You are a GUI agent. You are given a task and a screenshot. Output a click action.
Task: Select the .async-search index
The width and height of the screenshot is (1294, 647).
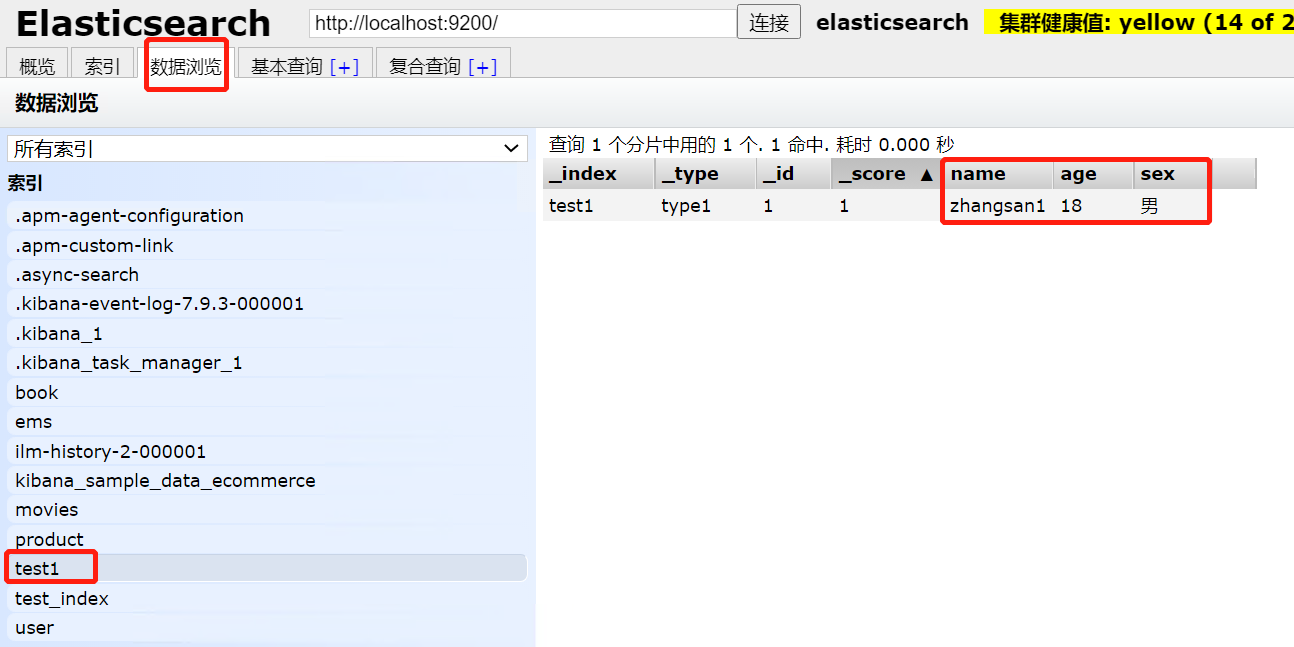tap(267, 275)
